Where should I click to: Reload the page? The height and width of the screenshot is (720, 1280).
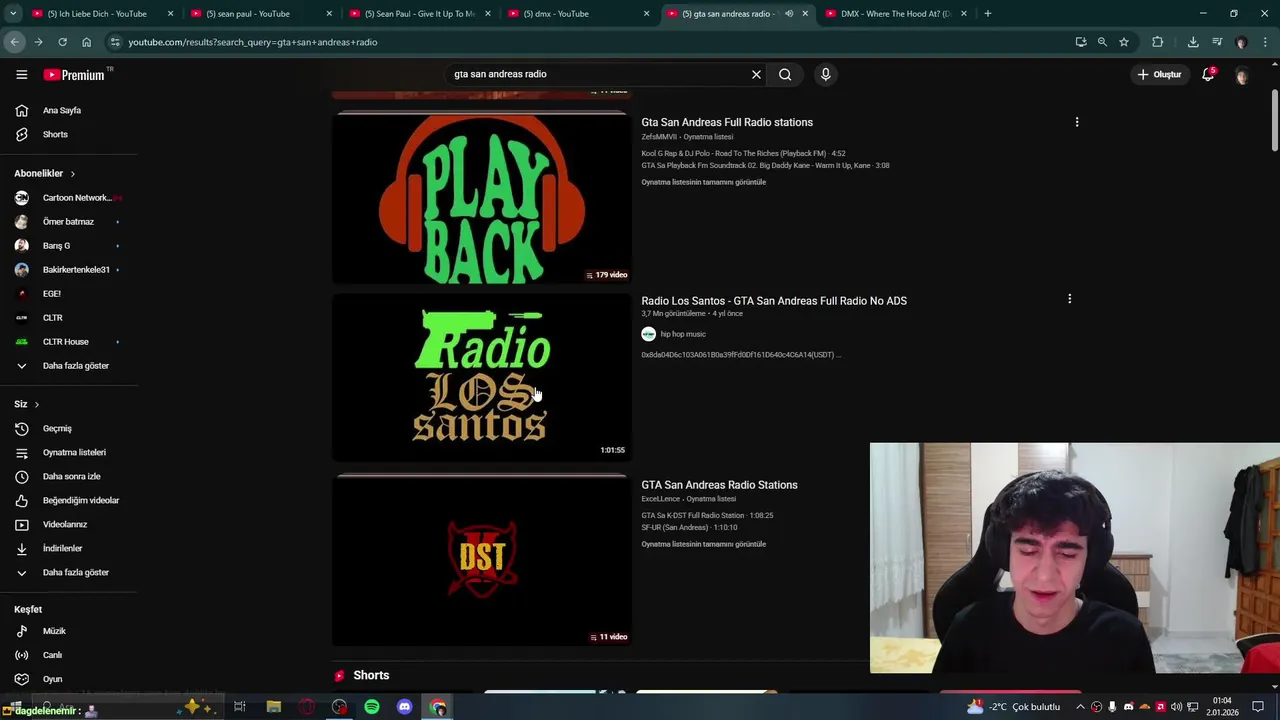[x=62, y=42]
